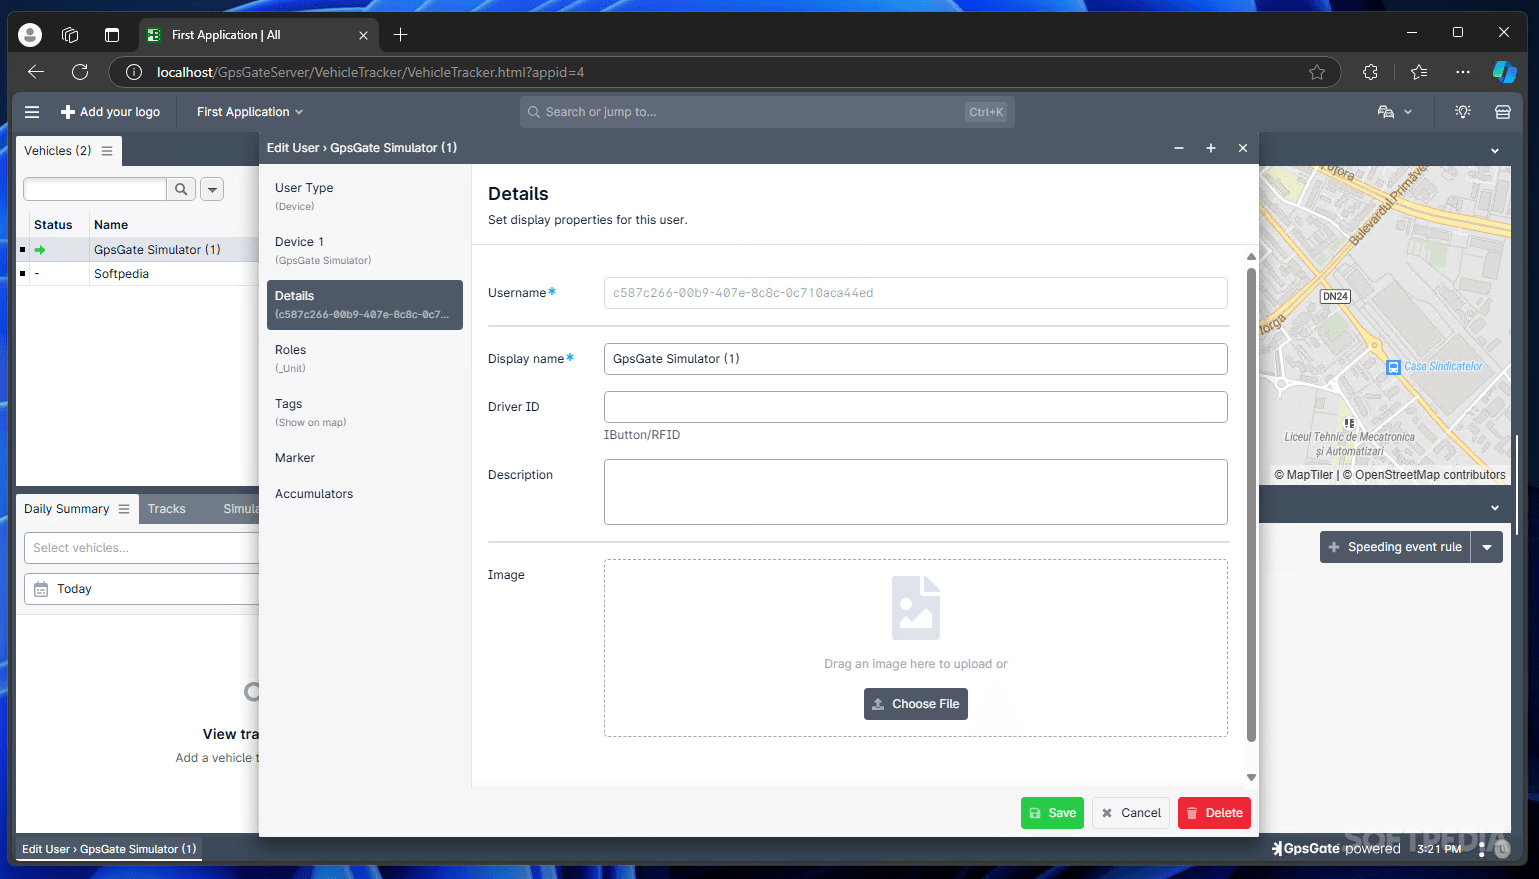Open vehicle filter dropdown arrow
Image resolution: width=1539 pixels, height=879 pixels.
tap(212, 189)
